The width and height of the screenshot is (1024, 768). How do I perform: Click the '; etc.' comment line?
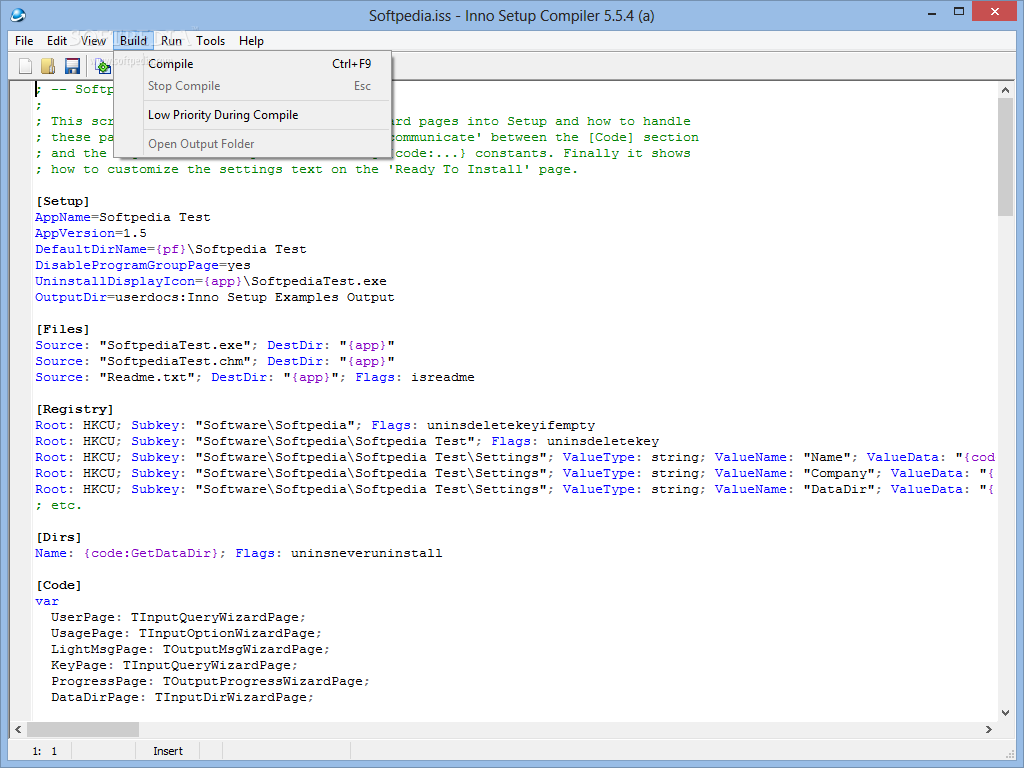click(x=59, y=505)
